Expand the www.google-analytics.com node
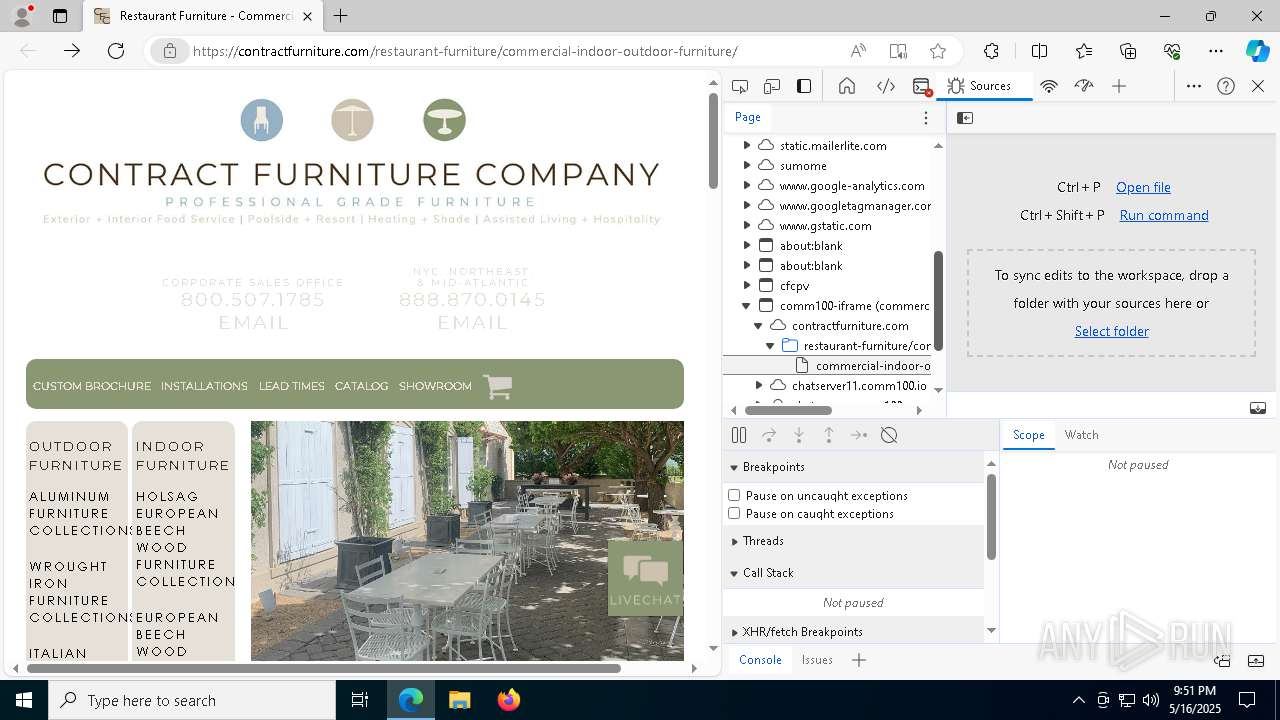1280x720 pixels. tap(747, 185)
